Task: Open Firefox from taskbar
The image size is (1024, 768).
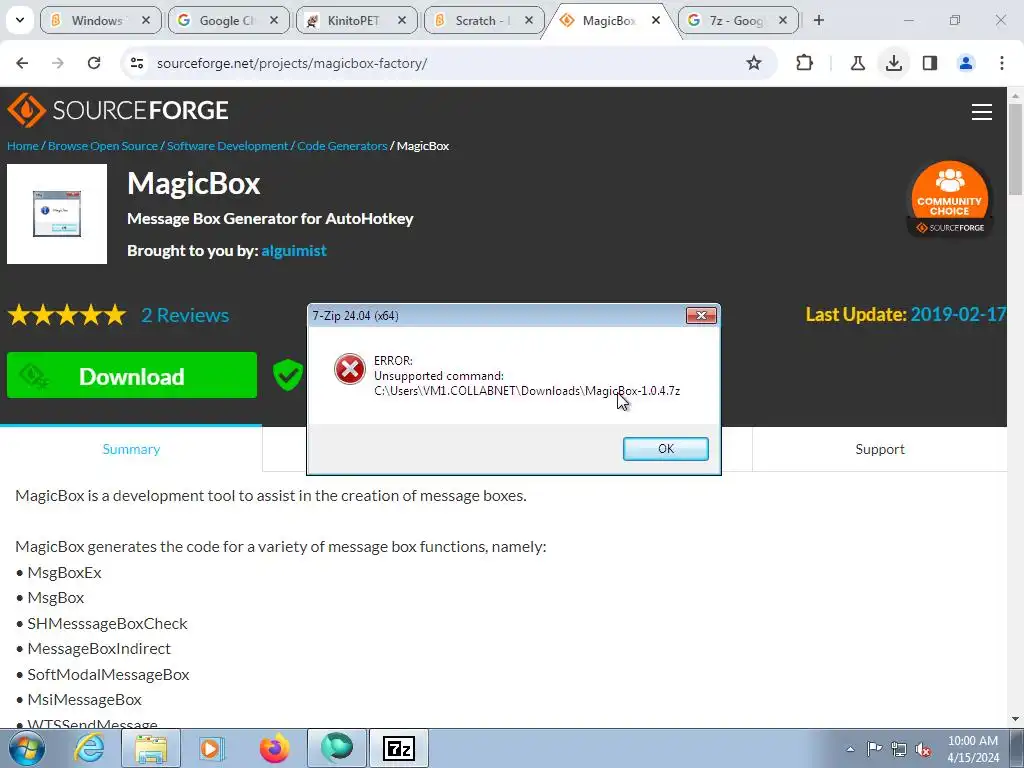Action: coord(274,748)
